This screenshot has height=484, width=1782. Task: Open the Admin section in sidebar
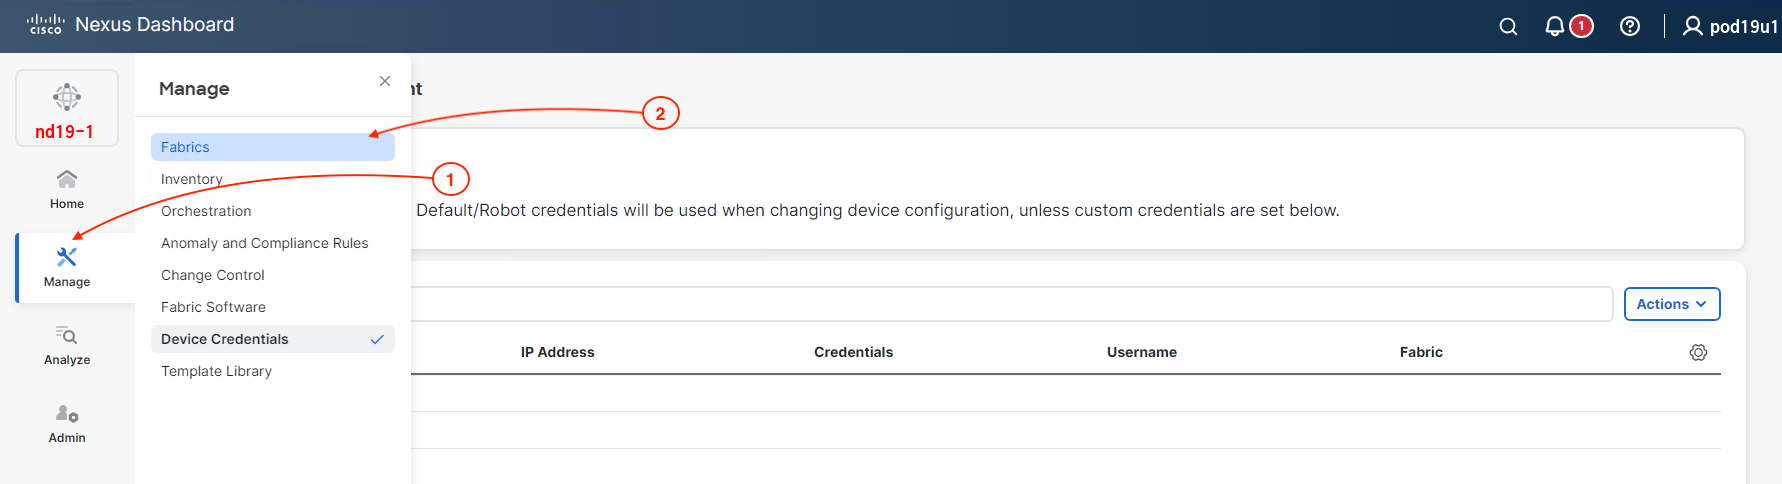[x=67, y=423]
